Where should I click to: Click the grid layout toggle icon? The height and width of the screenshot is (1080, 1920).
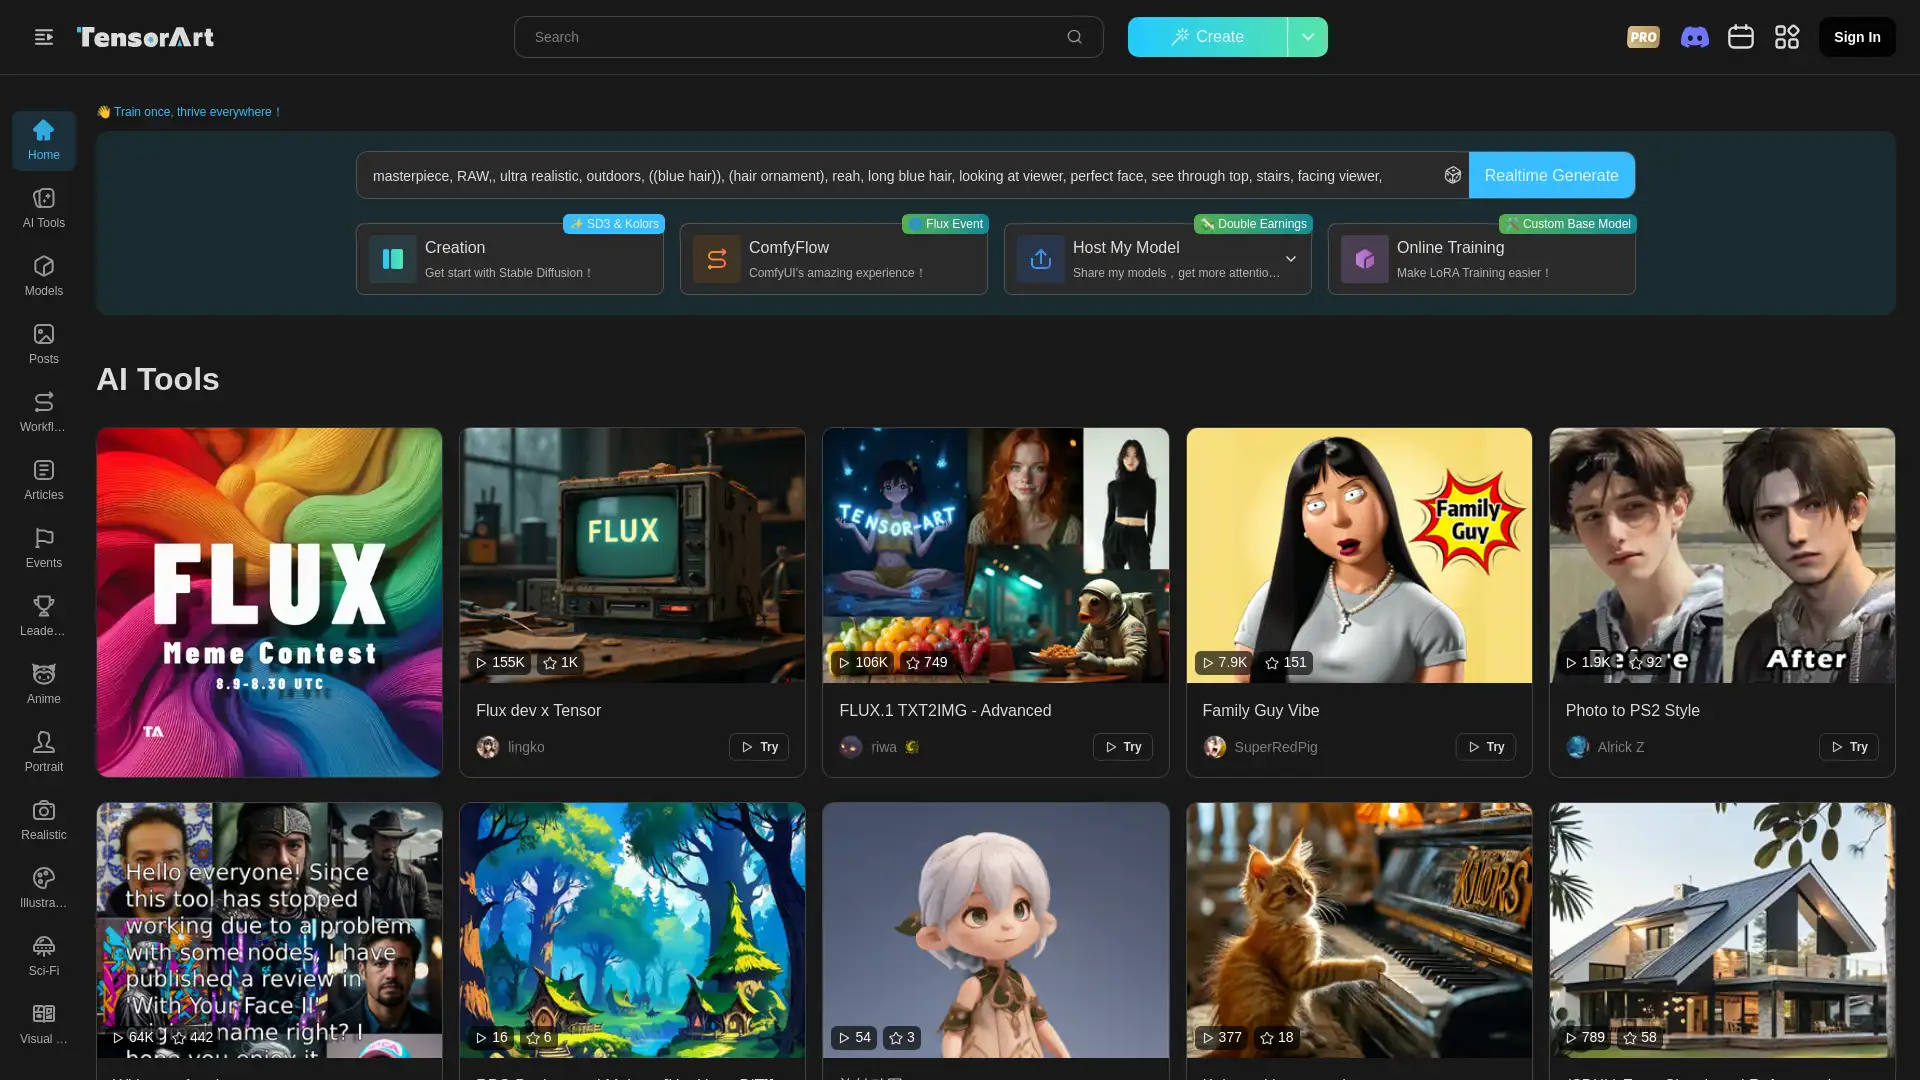[1787, 36]
